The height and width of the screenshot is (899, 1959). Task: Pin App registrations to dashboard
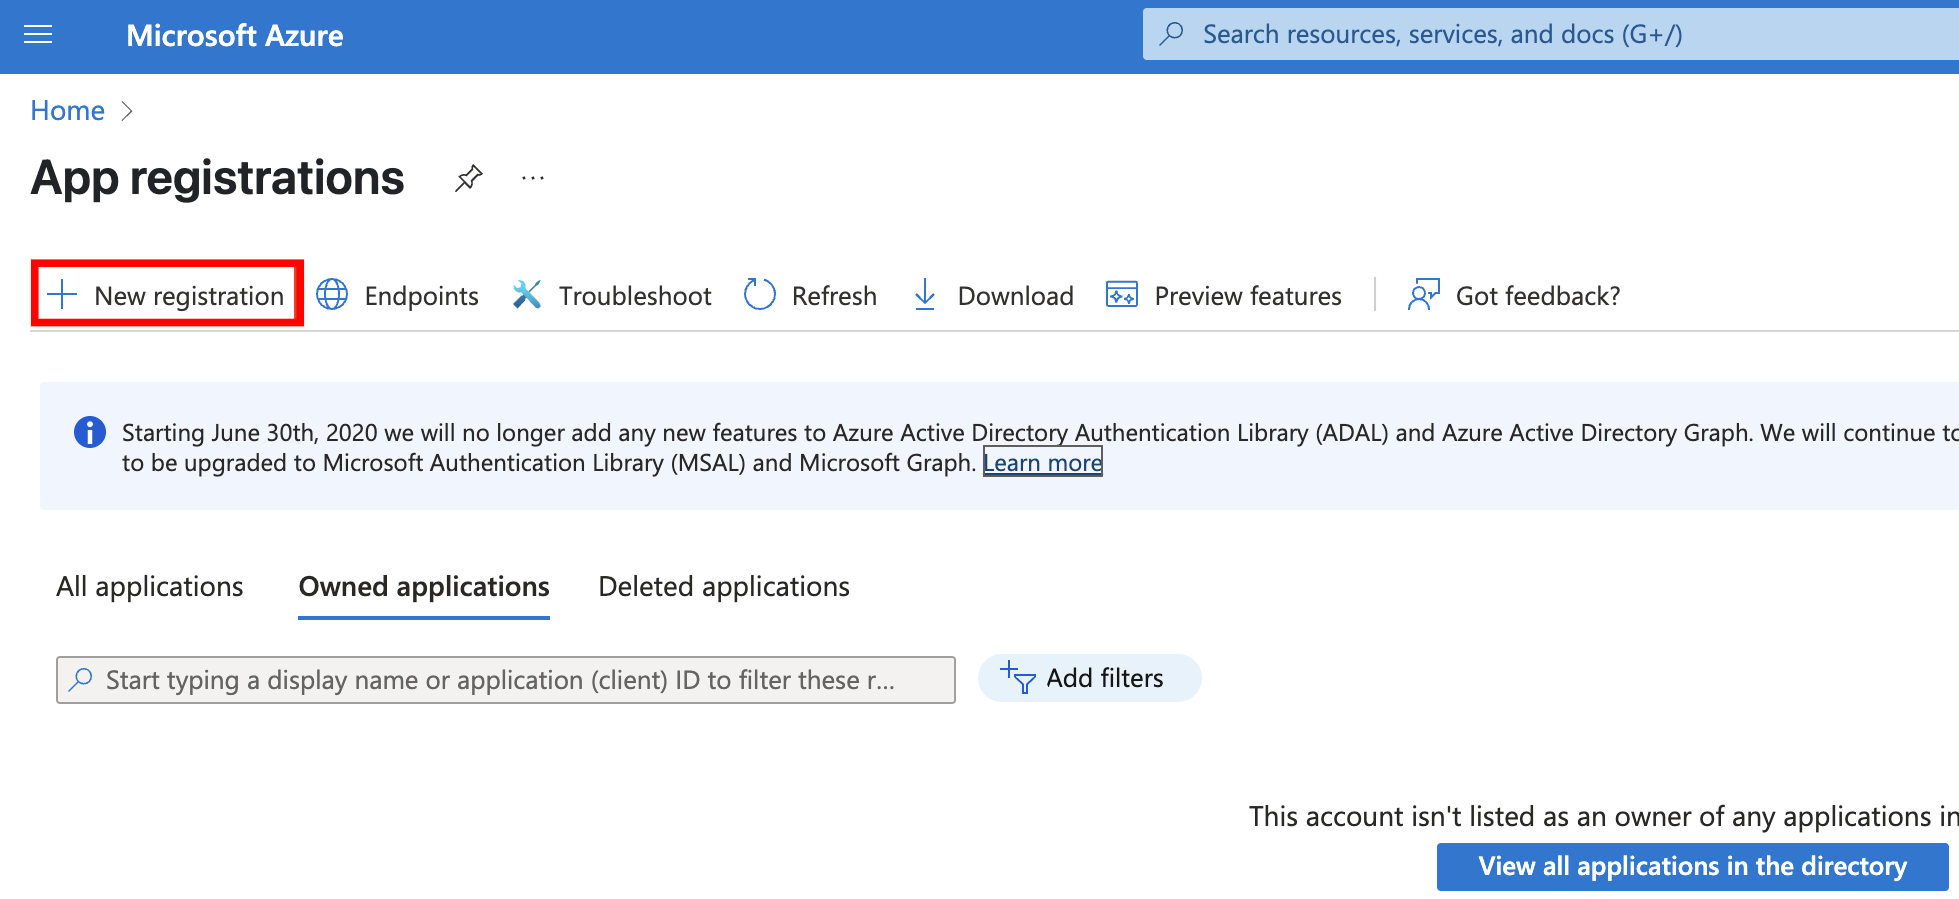[468, 179]
